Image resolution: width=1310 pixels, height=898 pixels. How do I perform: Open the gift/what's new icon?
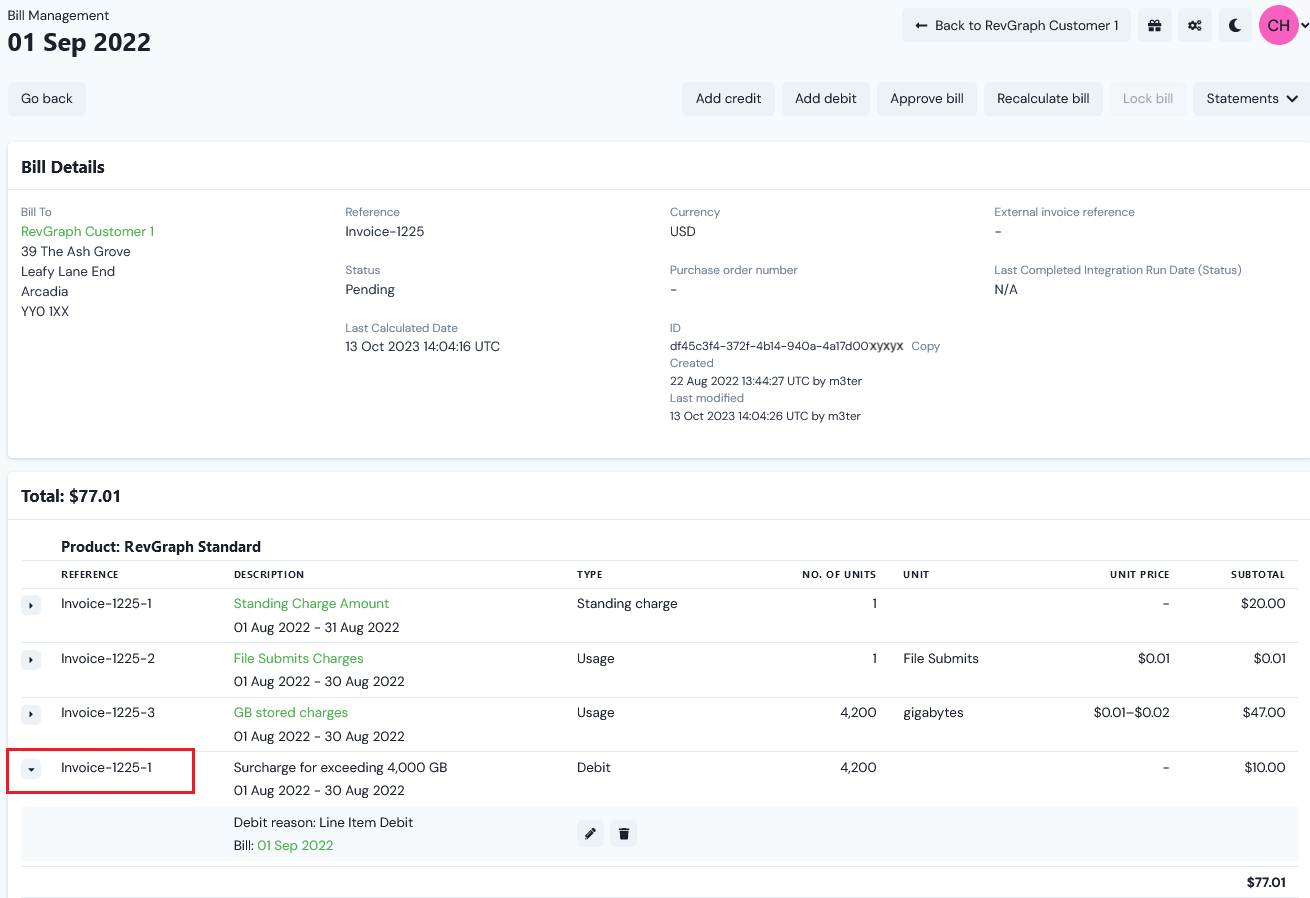pyautogui.click(x=1154, y=25)
